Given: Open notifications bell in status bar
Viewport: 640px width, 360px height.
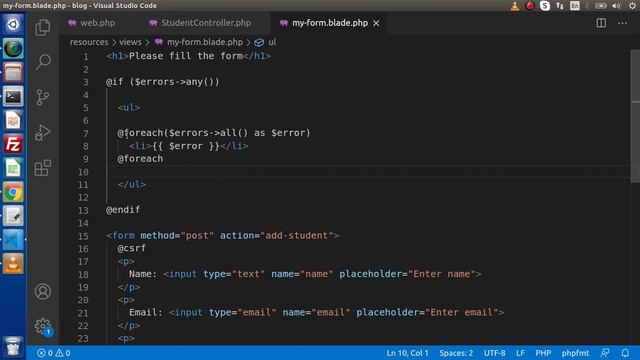Looking at the screenshot, I should (625, 353).
